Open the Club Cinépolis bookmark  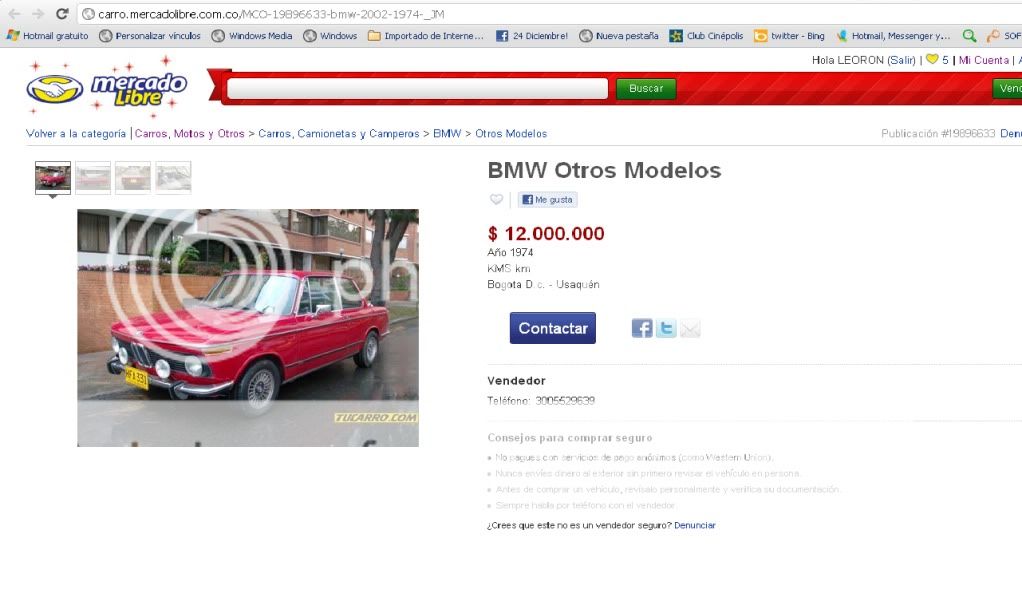point(706,36)
